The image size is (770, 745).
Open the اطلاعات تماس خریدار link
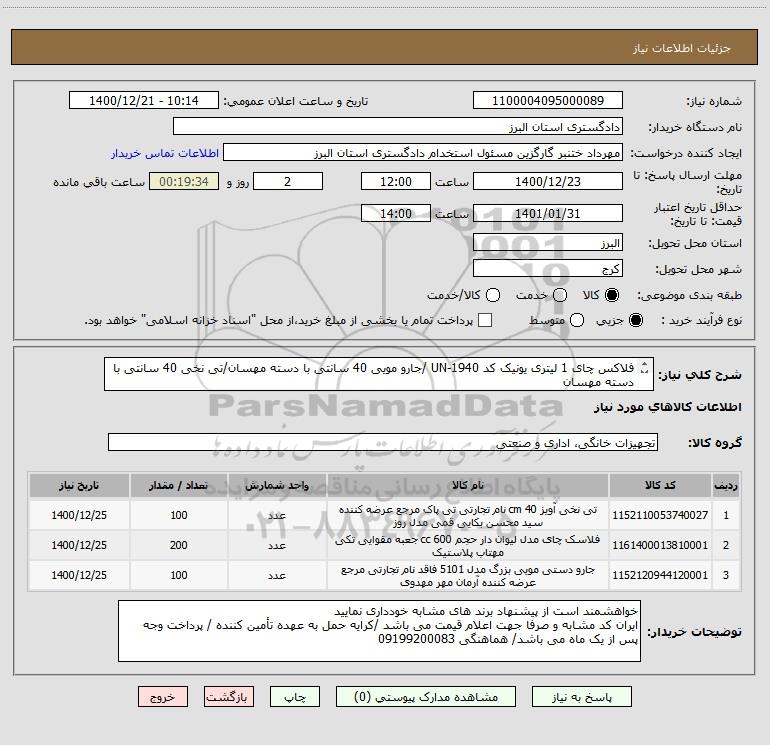165,153
